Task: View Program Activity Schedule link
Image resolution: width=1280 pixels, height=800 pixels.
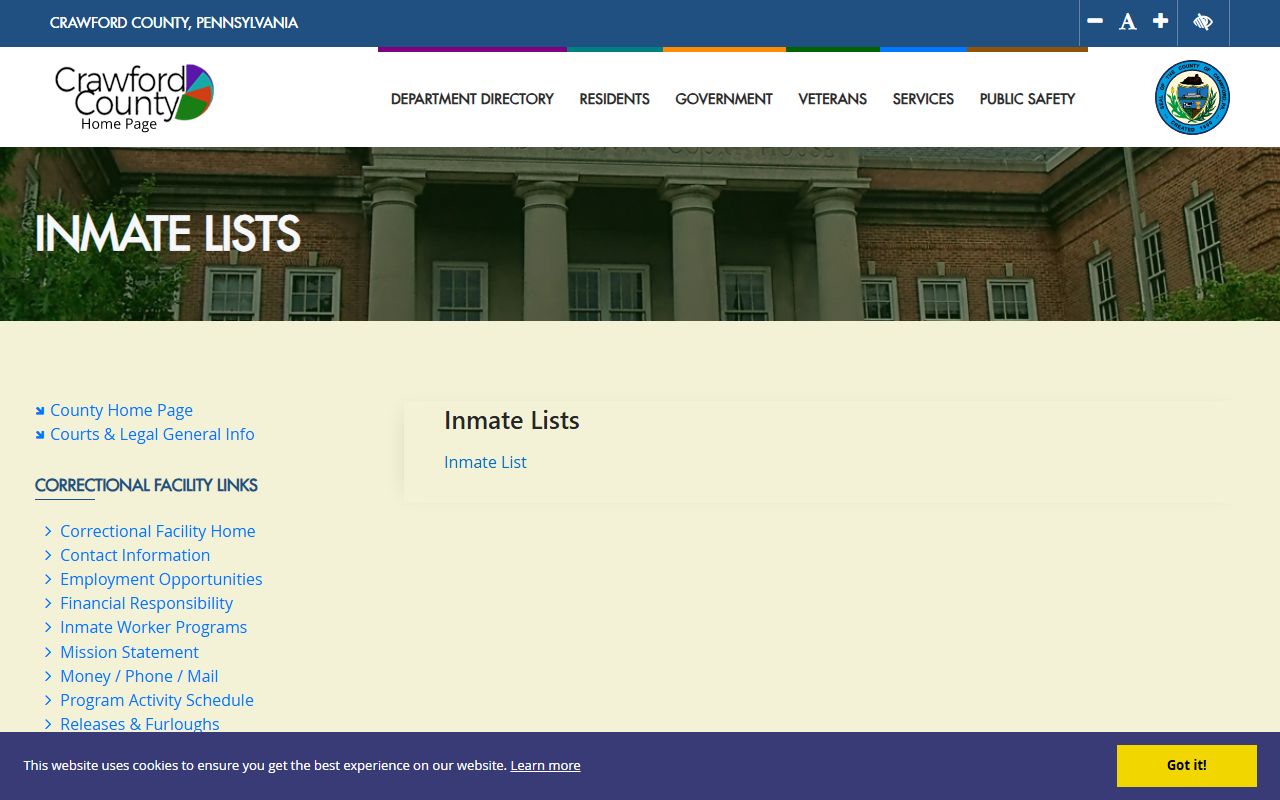Action: 157,700
